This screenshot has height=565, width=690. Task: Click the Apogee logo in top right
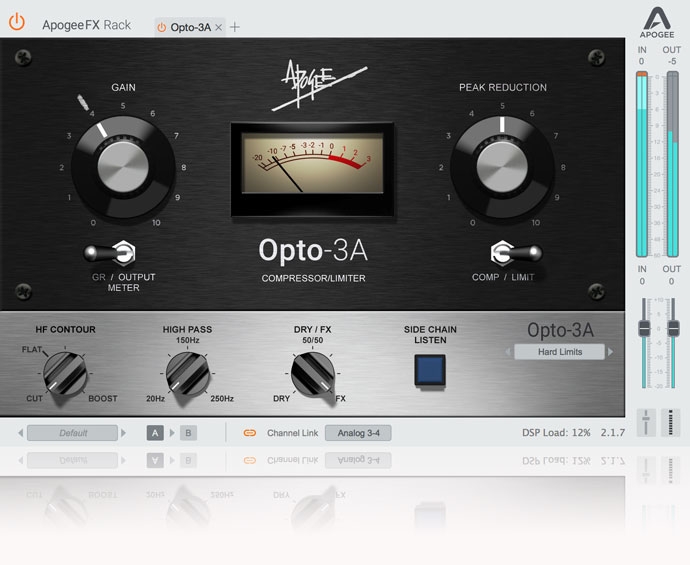(x=657, y=21)
